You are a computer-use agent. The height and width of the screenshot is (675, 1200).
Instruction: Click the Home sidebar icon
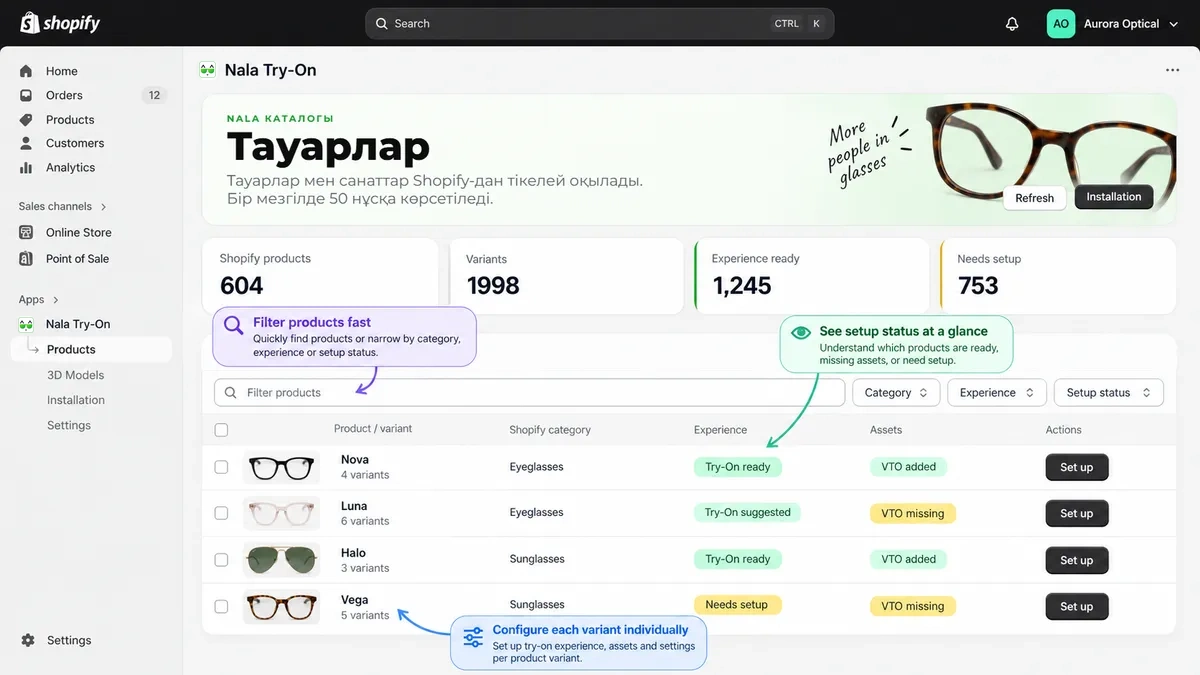[x=26, y=71]
